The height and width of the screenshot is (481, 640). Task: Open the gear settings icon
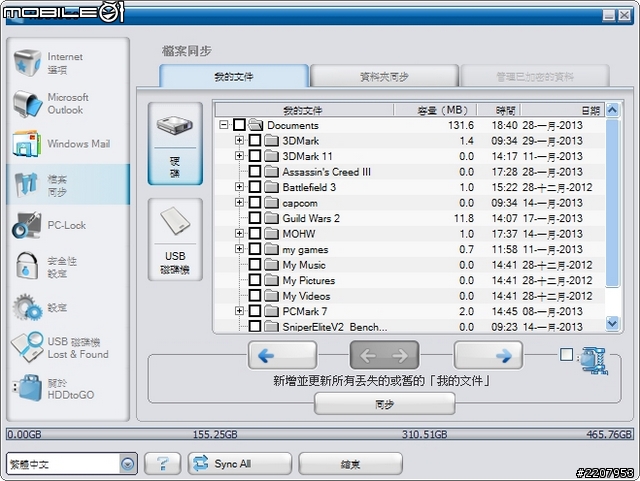(x=27, y=307)
